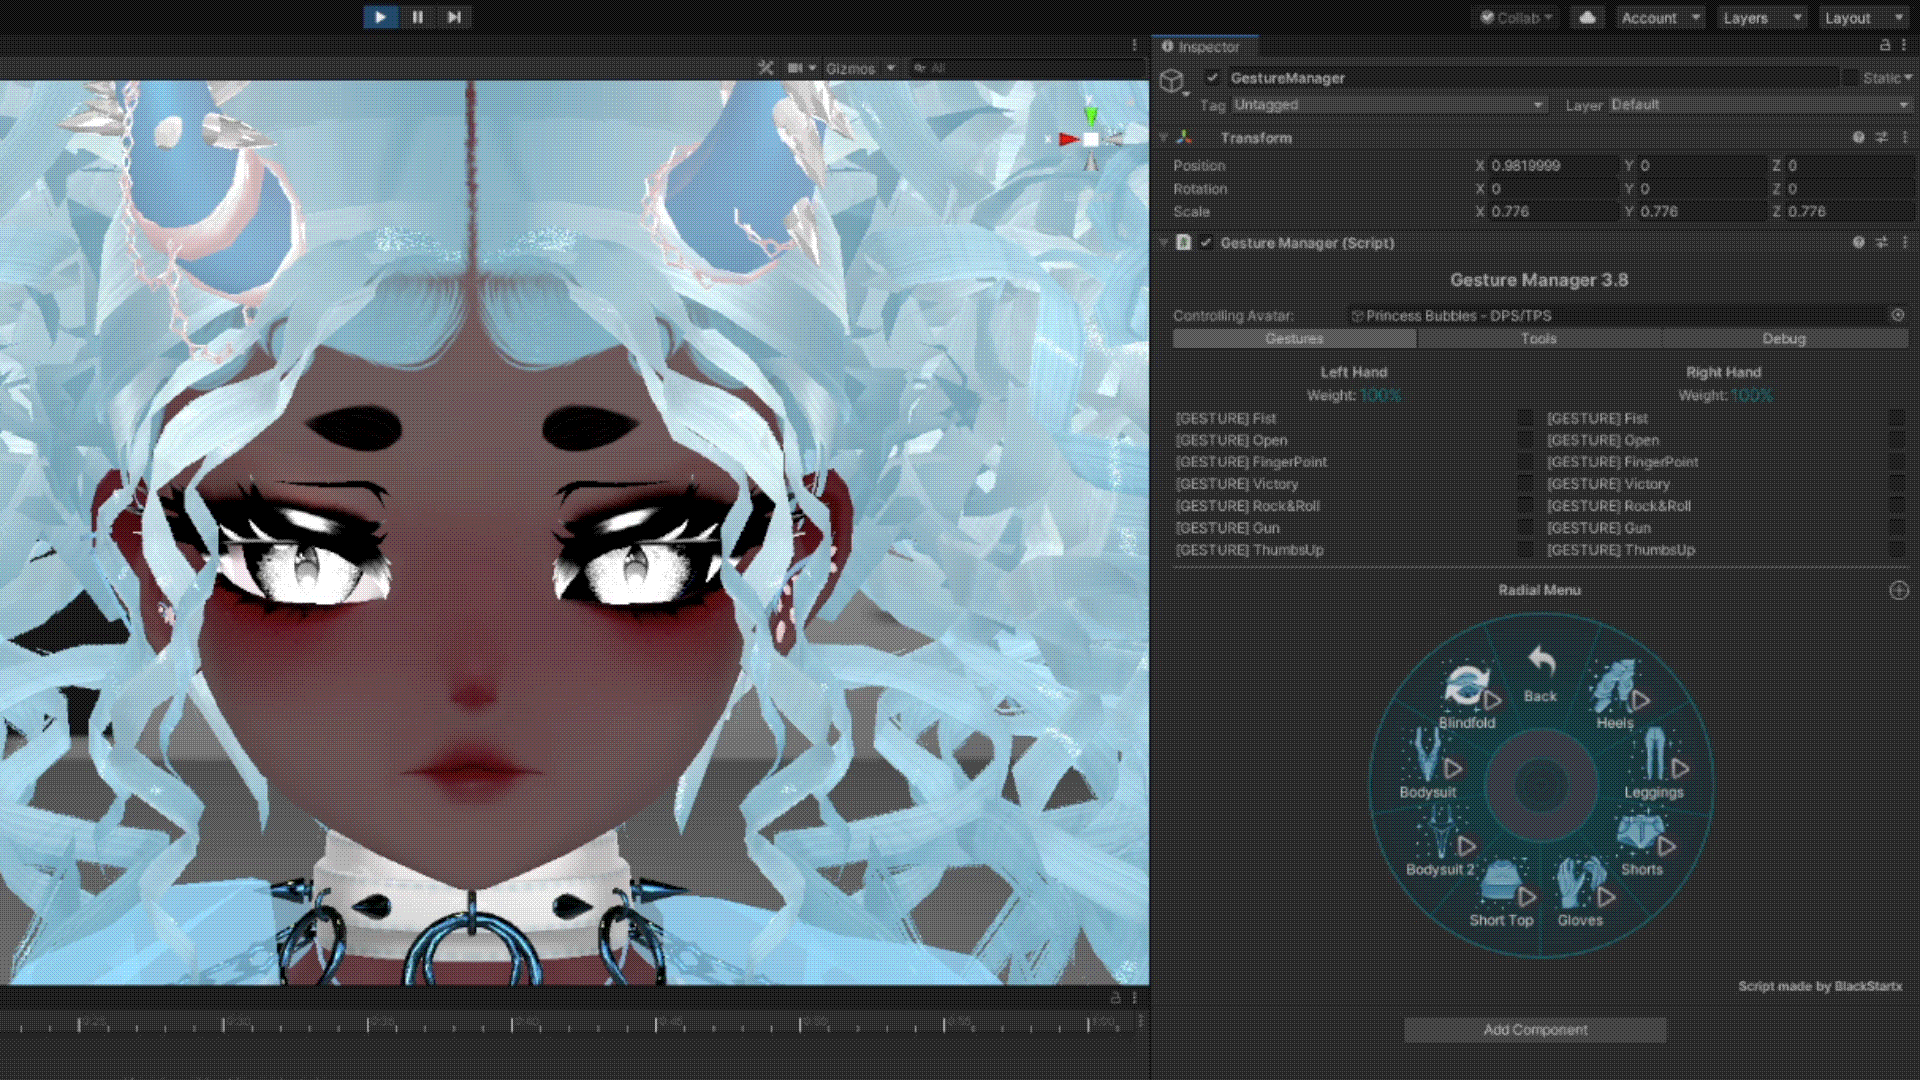Click the Step forward button
The width and height of the screenshot is (1920, 1080).
(454, 17)
